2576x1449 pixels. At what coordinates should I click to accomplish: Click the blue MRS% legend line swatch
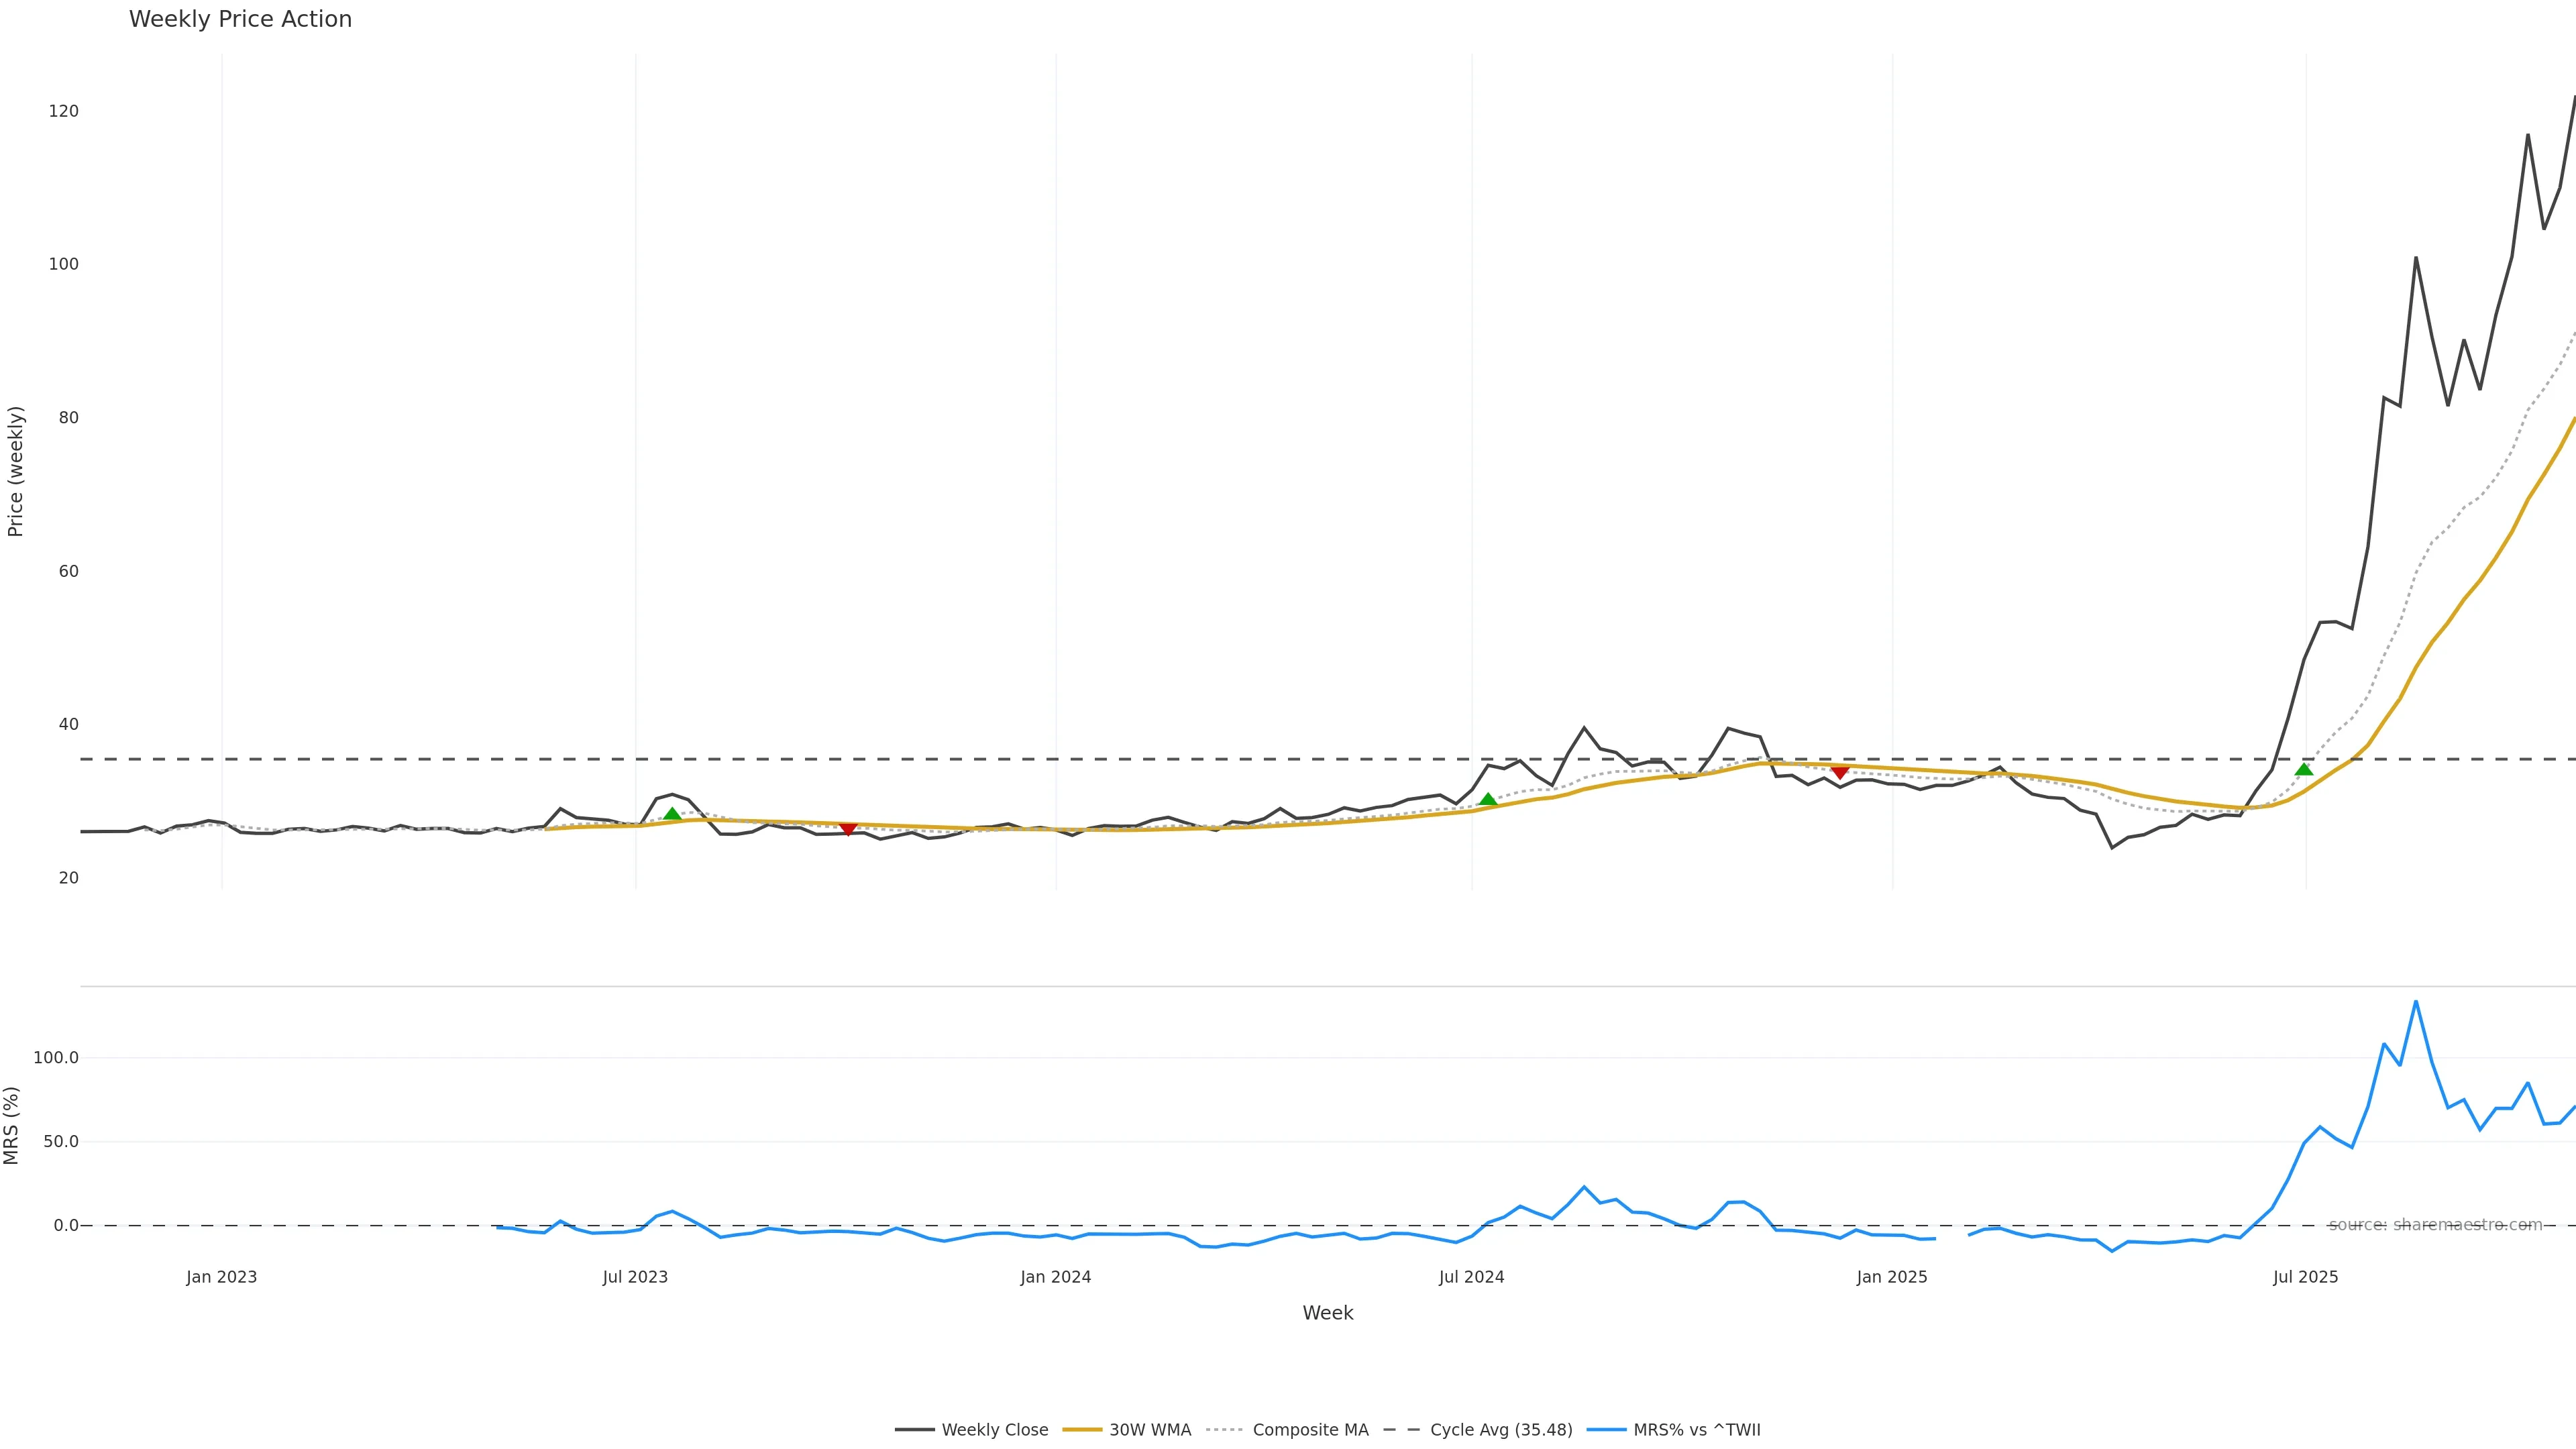pos(1606,1430)
